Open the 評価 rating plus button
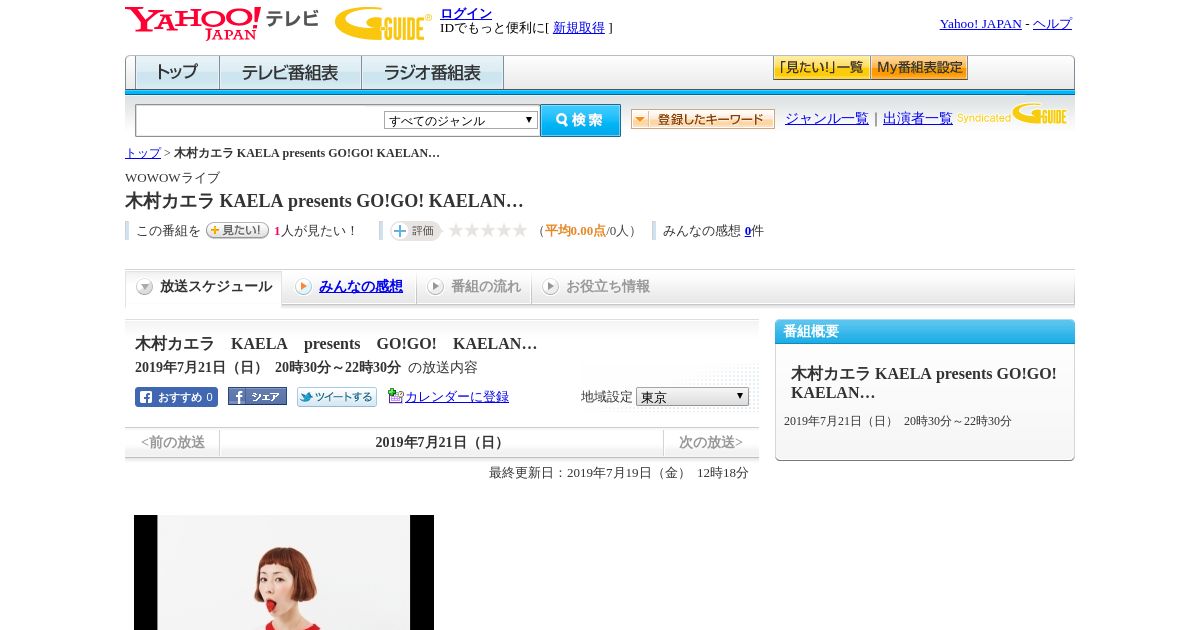 (x=415, y=231)
